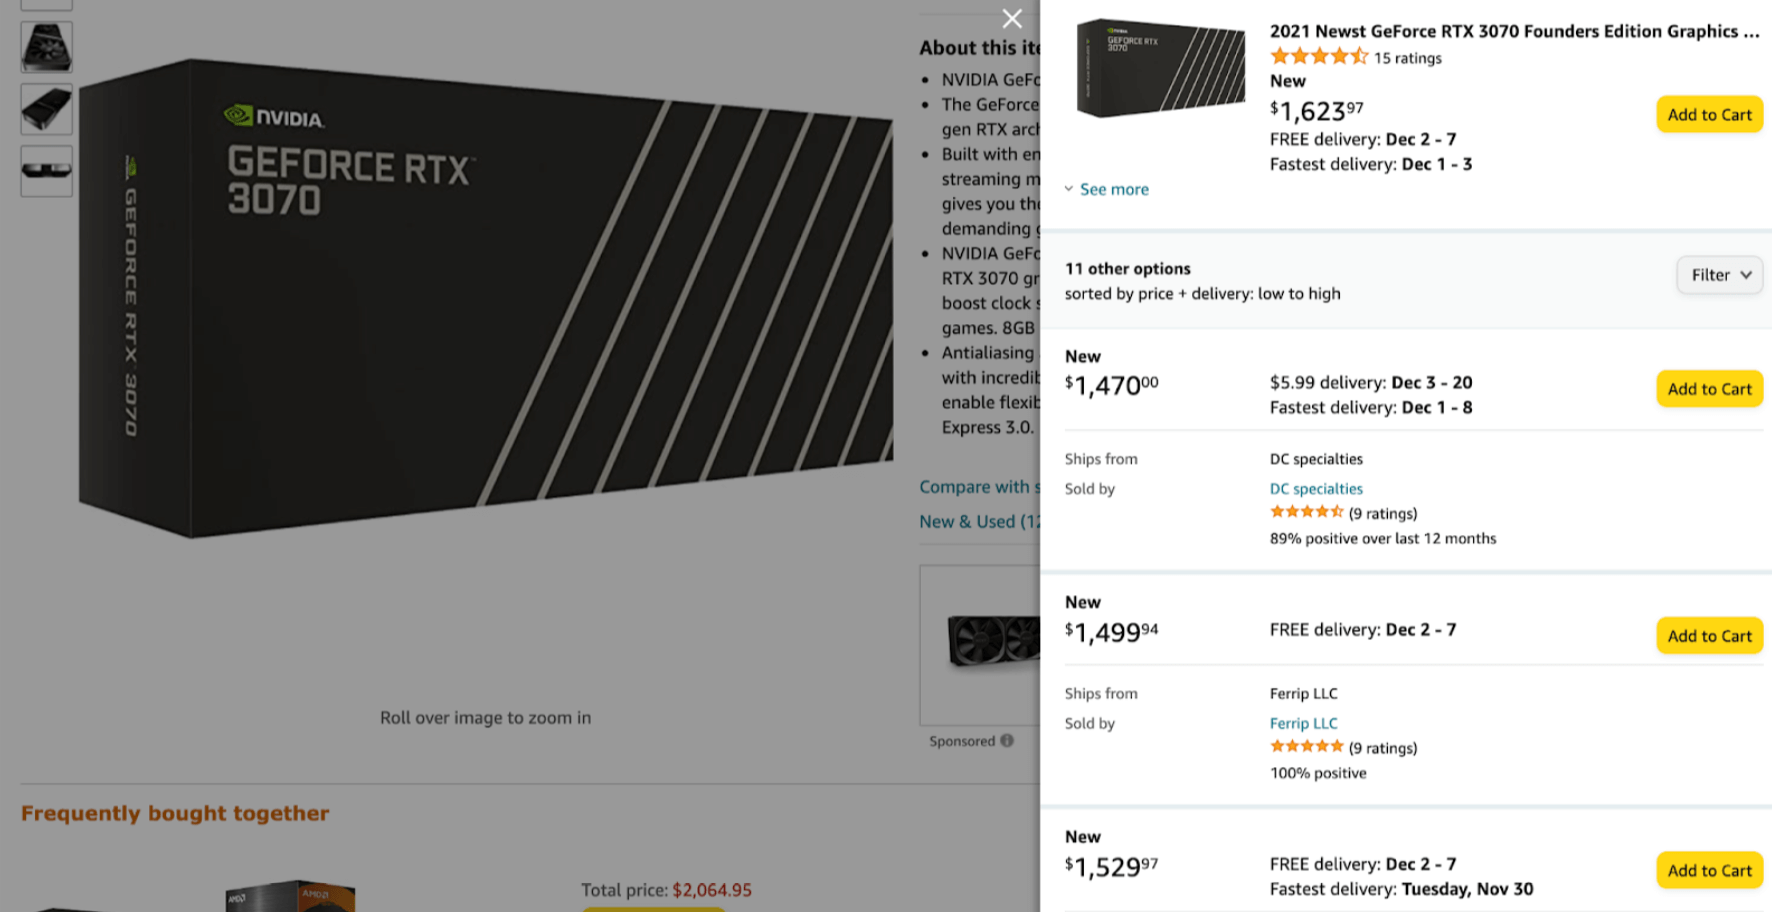Open Ferrip LLC seller link
Image resolution: width=1772 pixels, height=912 pixels.
coord(1303,723)
